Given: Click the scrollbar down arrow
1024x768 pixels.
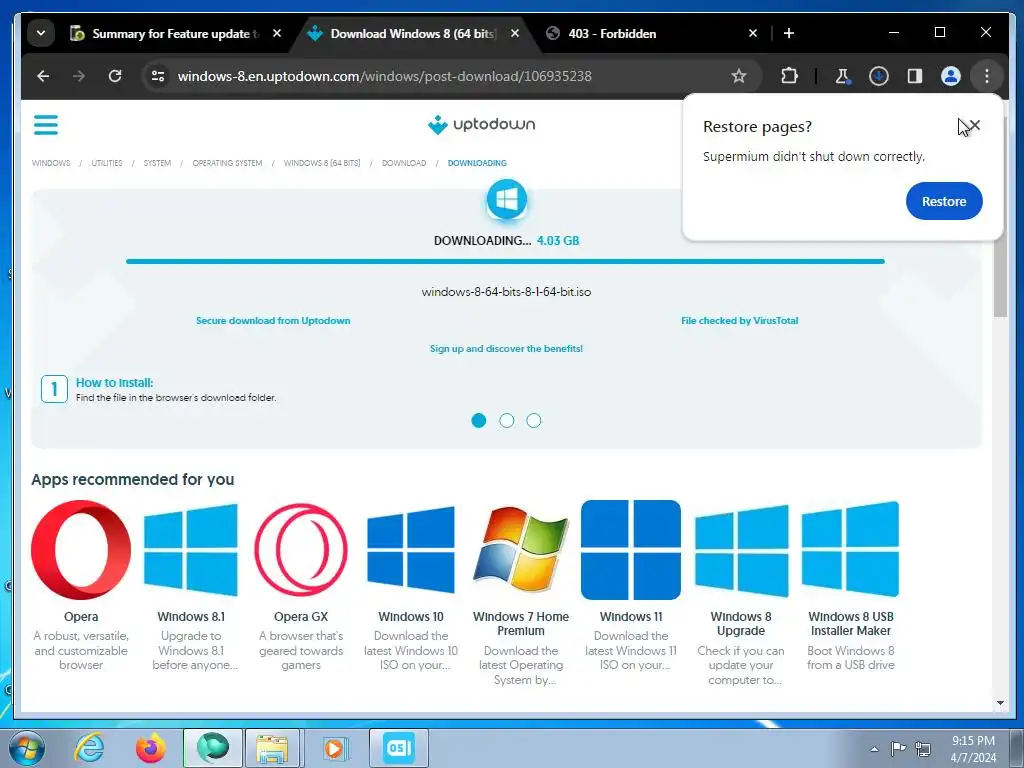Looking at the screenshot, I should 1000,703.
